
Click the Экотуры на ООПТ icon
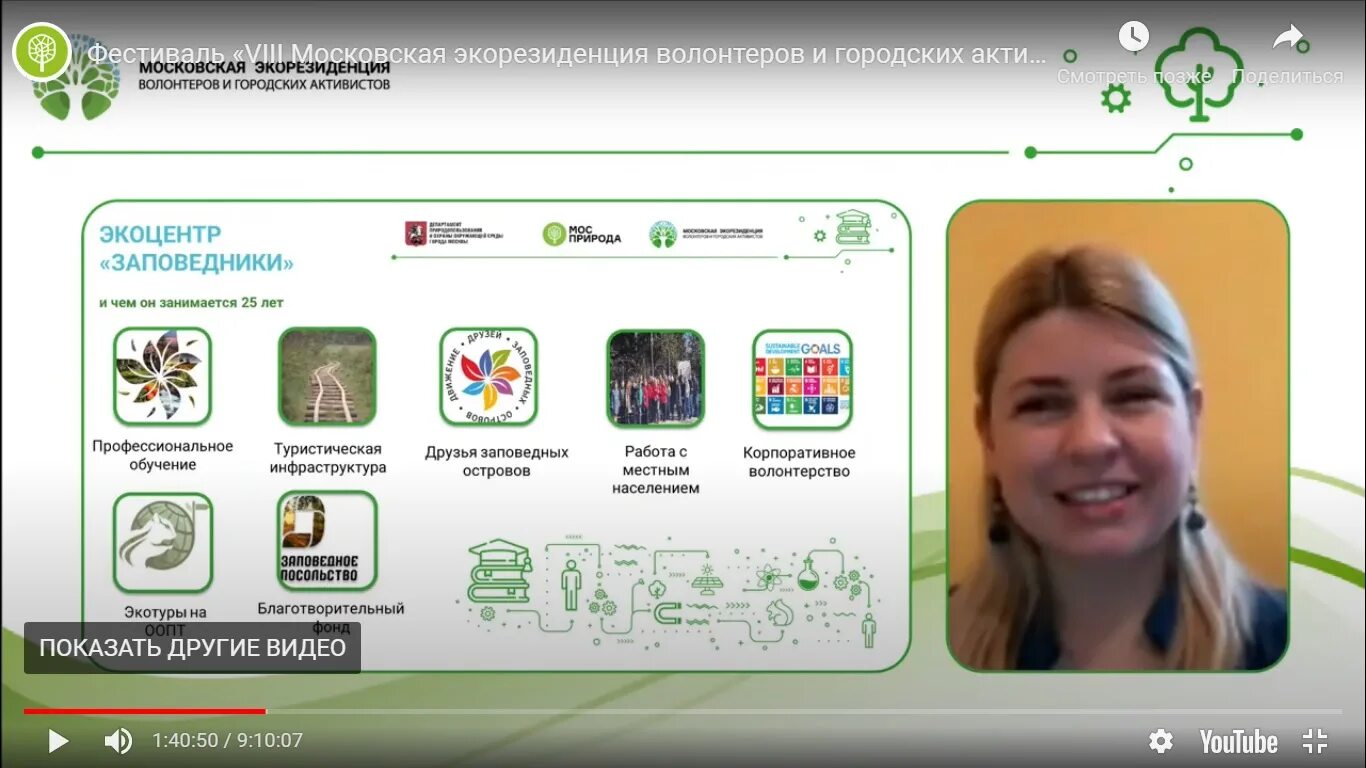coord(162,542)
